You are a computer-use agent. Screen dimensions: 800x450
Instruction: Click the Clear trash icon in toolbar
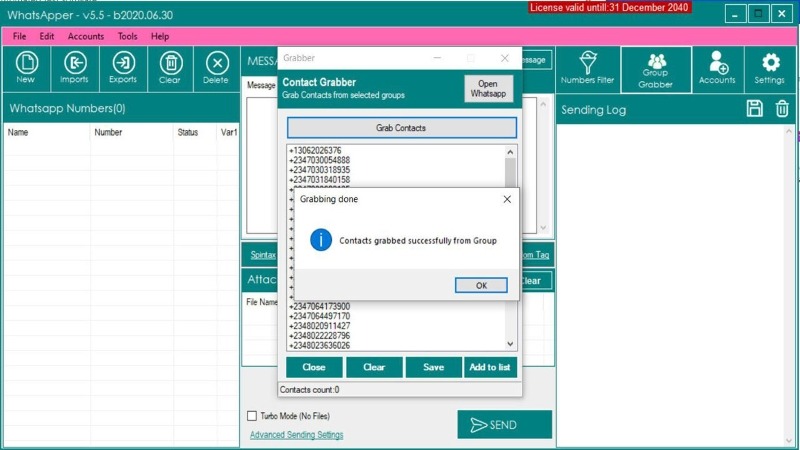point(170,68)
